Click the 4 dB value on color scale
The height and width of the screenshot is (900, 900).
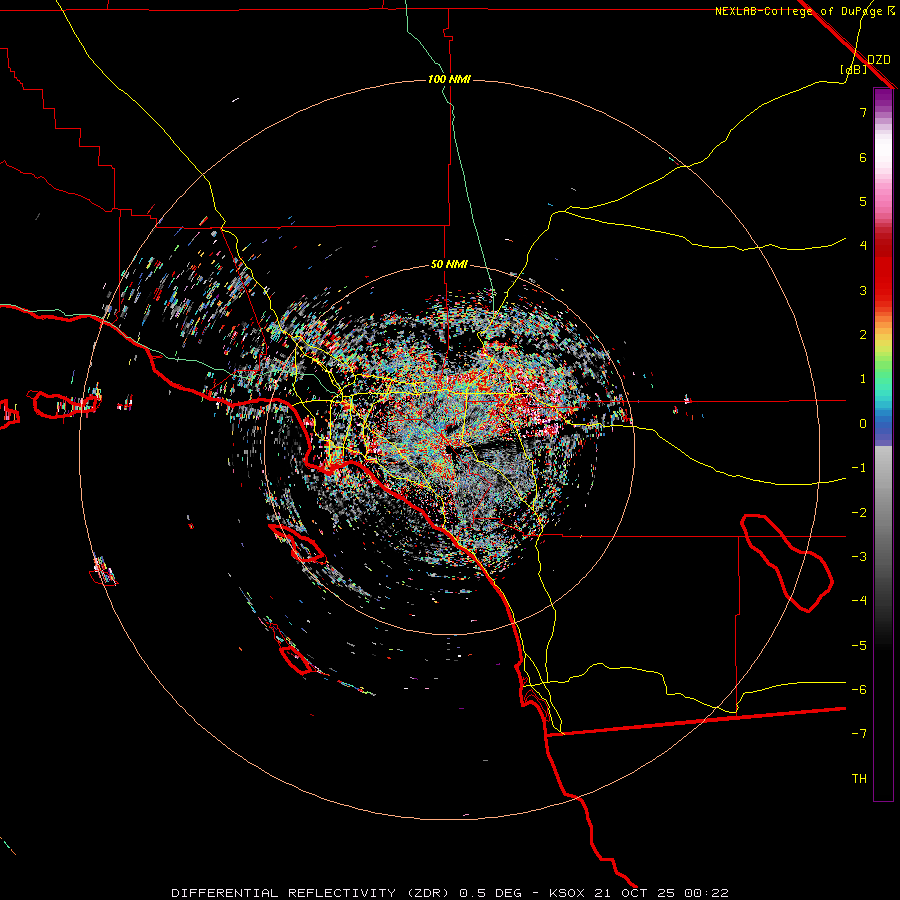863,246
